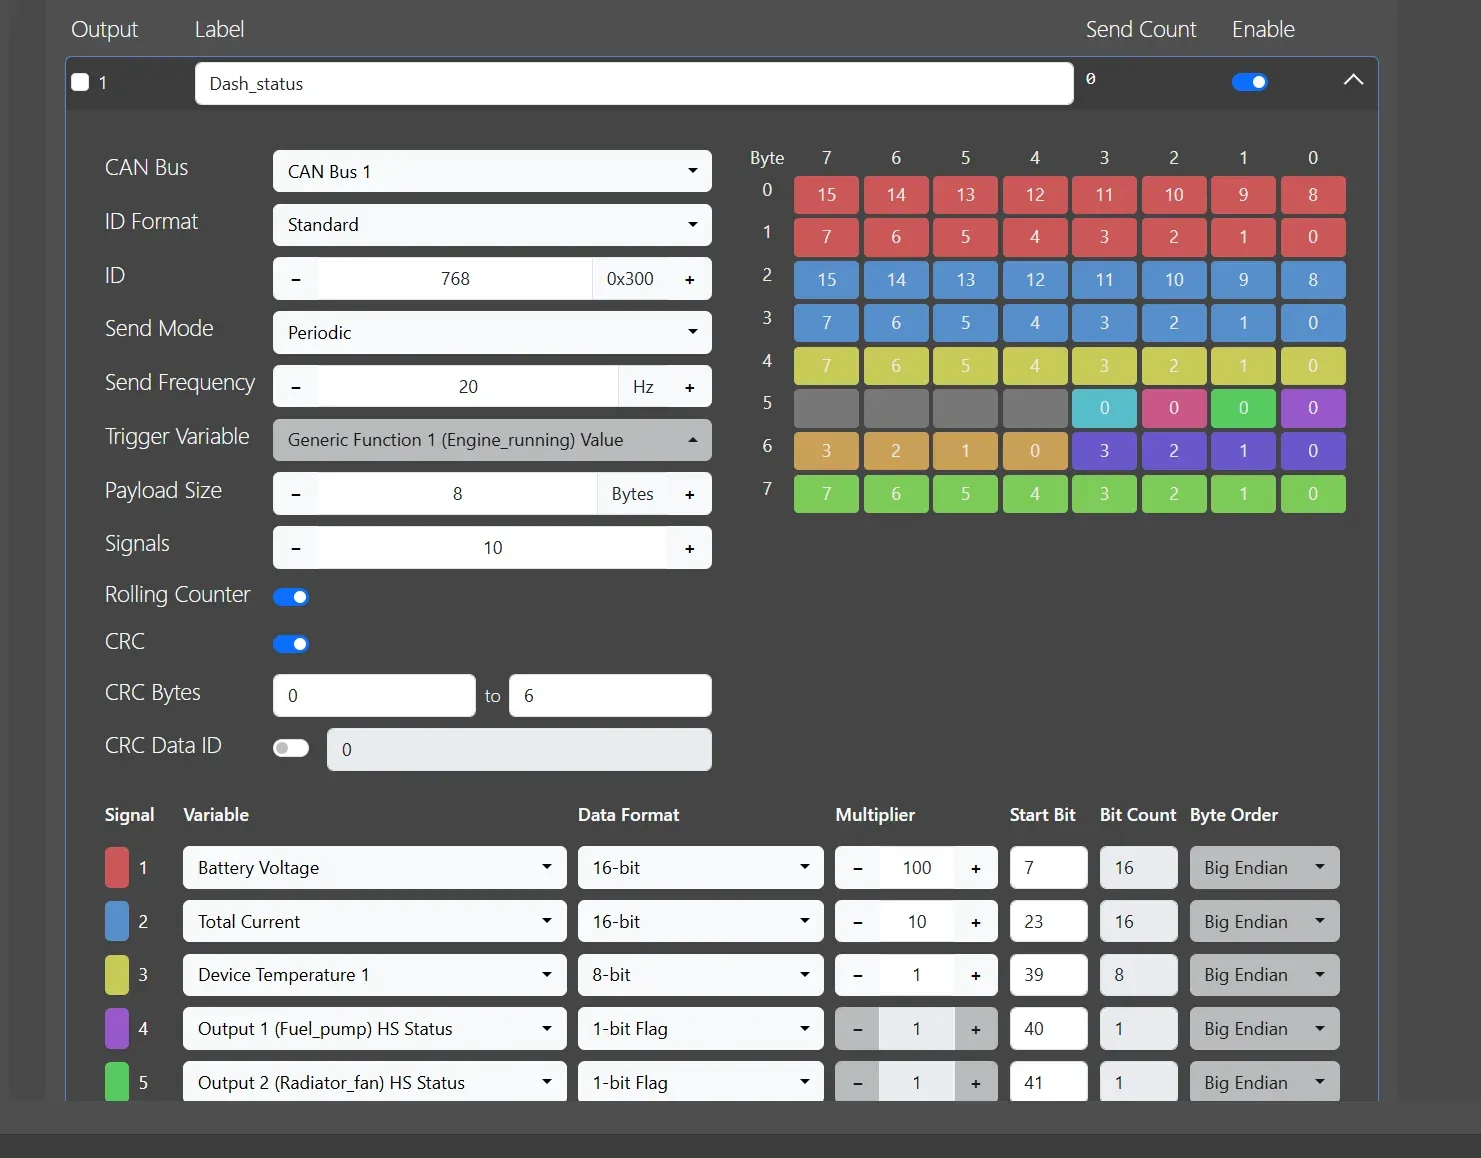Decrease the Device Temperature 1 multiplier
The width and height of the screenshot is (1481, 1158).
pos(858,975)
